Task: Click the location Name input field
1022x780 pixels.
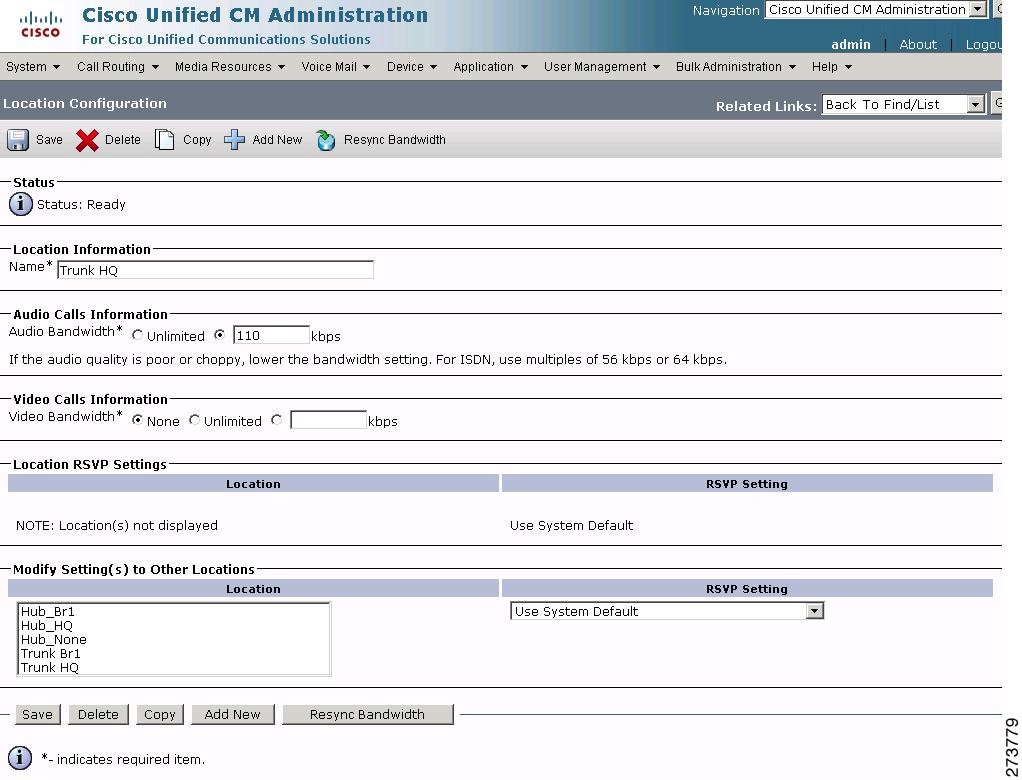Action: (x=215, y=270)
